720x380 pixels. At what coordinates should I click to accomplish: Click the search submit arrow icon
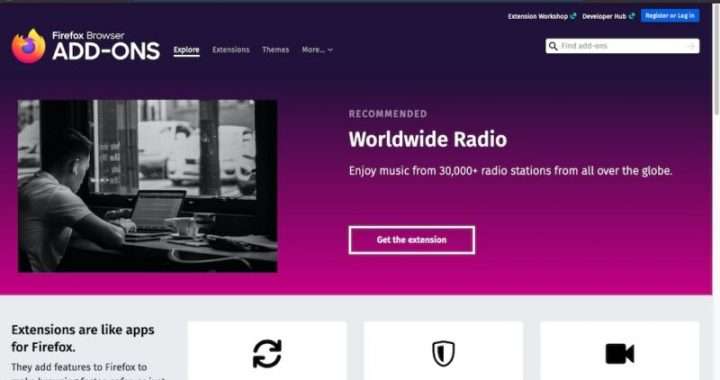691,46
